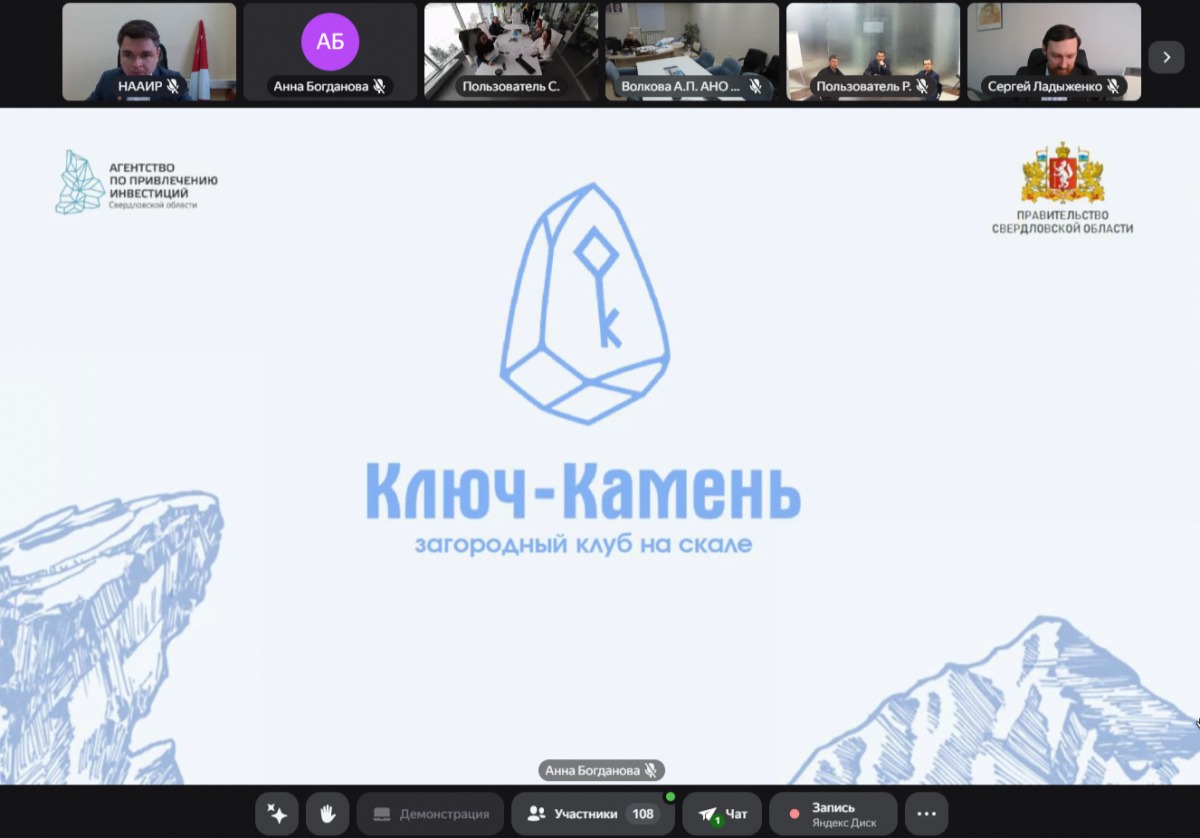This screenshot has height=838, width=1200.
Task: Click the sparkle effects icon in bottom toolbar
Action: (x=277, y=814)
